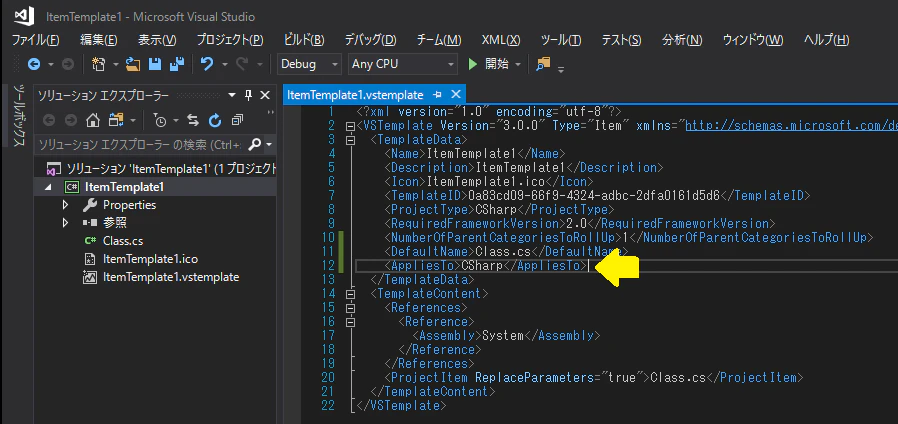Open the schemas.microsoft.com xmlns link
Screen dimensions: 898x424
pos(791,125)
